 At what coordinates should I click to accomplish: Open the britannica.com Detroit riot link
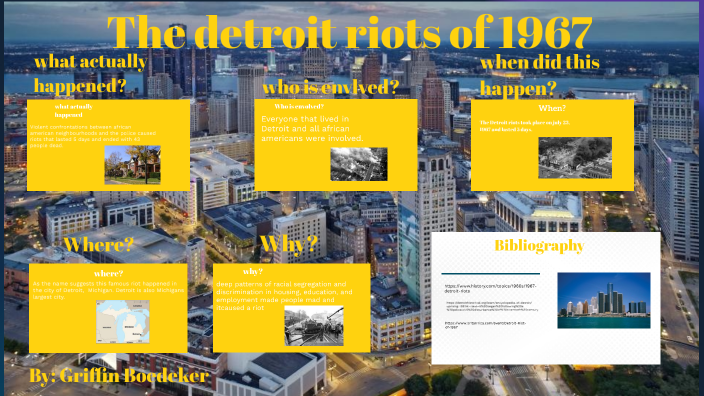point(485,325)
